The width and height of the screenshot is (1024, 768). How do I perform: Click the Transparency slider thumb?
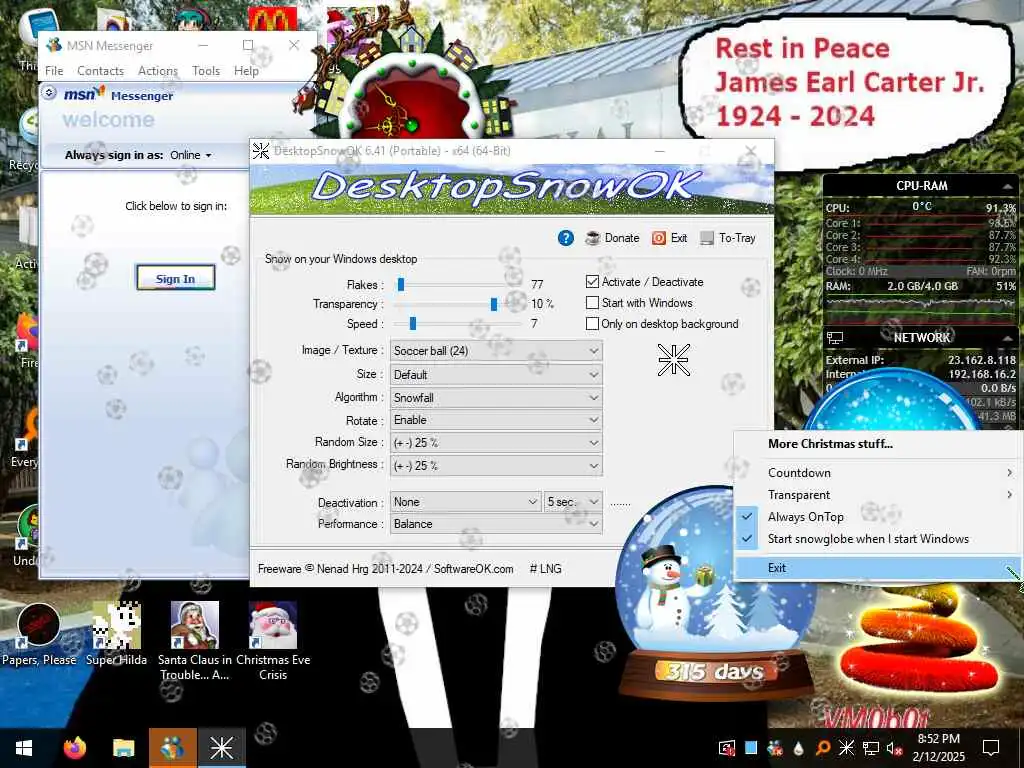(494, 304)
